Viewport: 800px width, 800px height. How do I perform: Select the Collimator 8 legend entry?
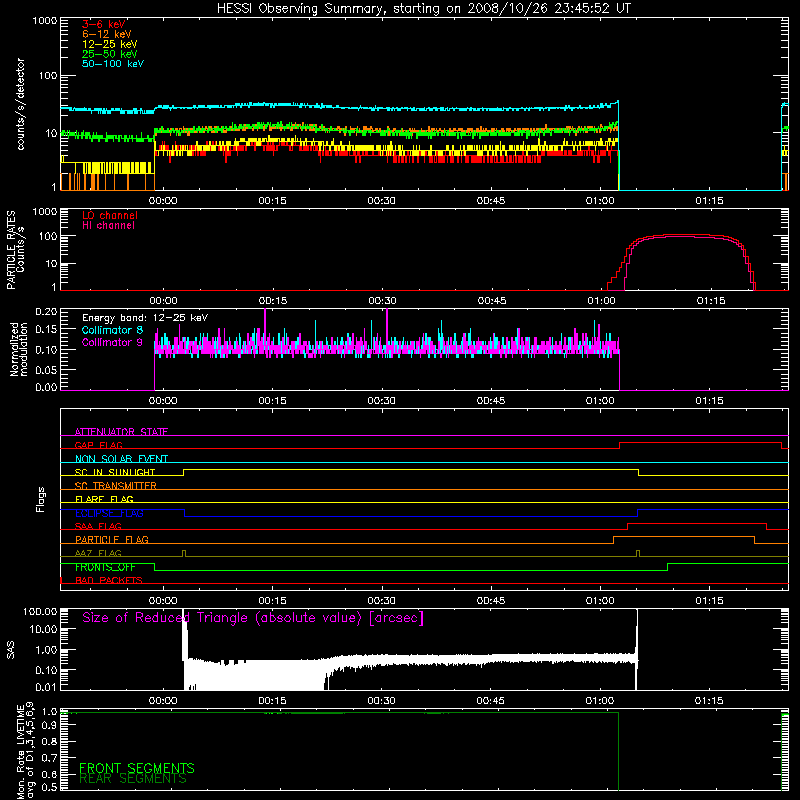(x=112, y=330)
